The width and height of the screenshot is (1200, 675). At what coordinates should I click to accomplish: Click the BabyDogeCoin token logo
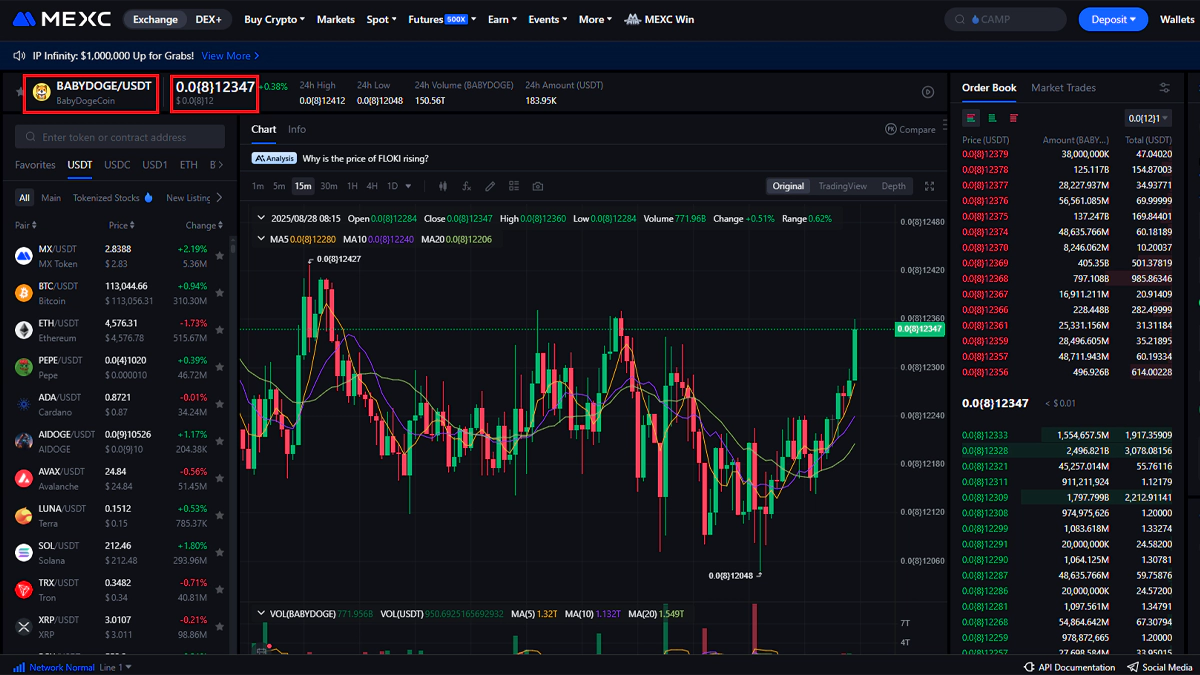point(41,92)
